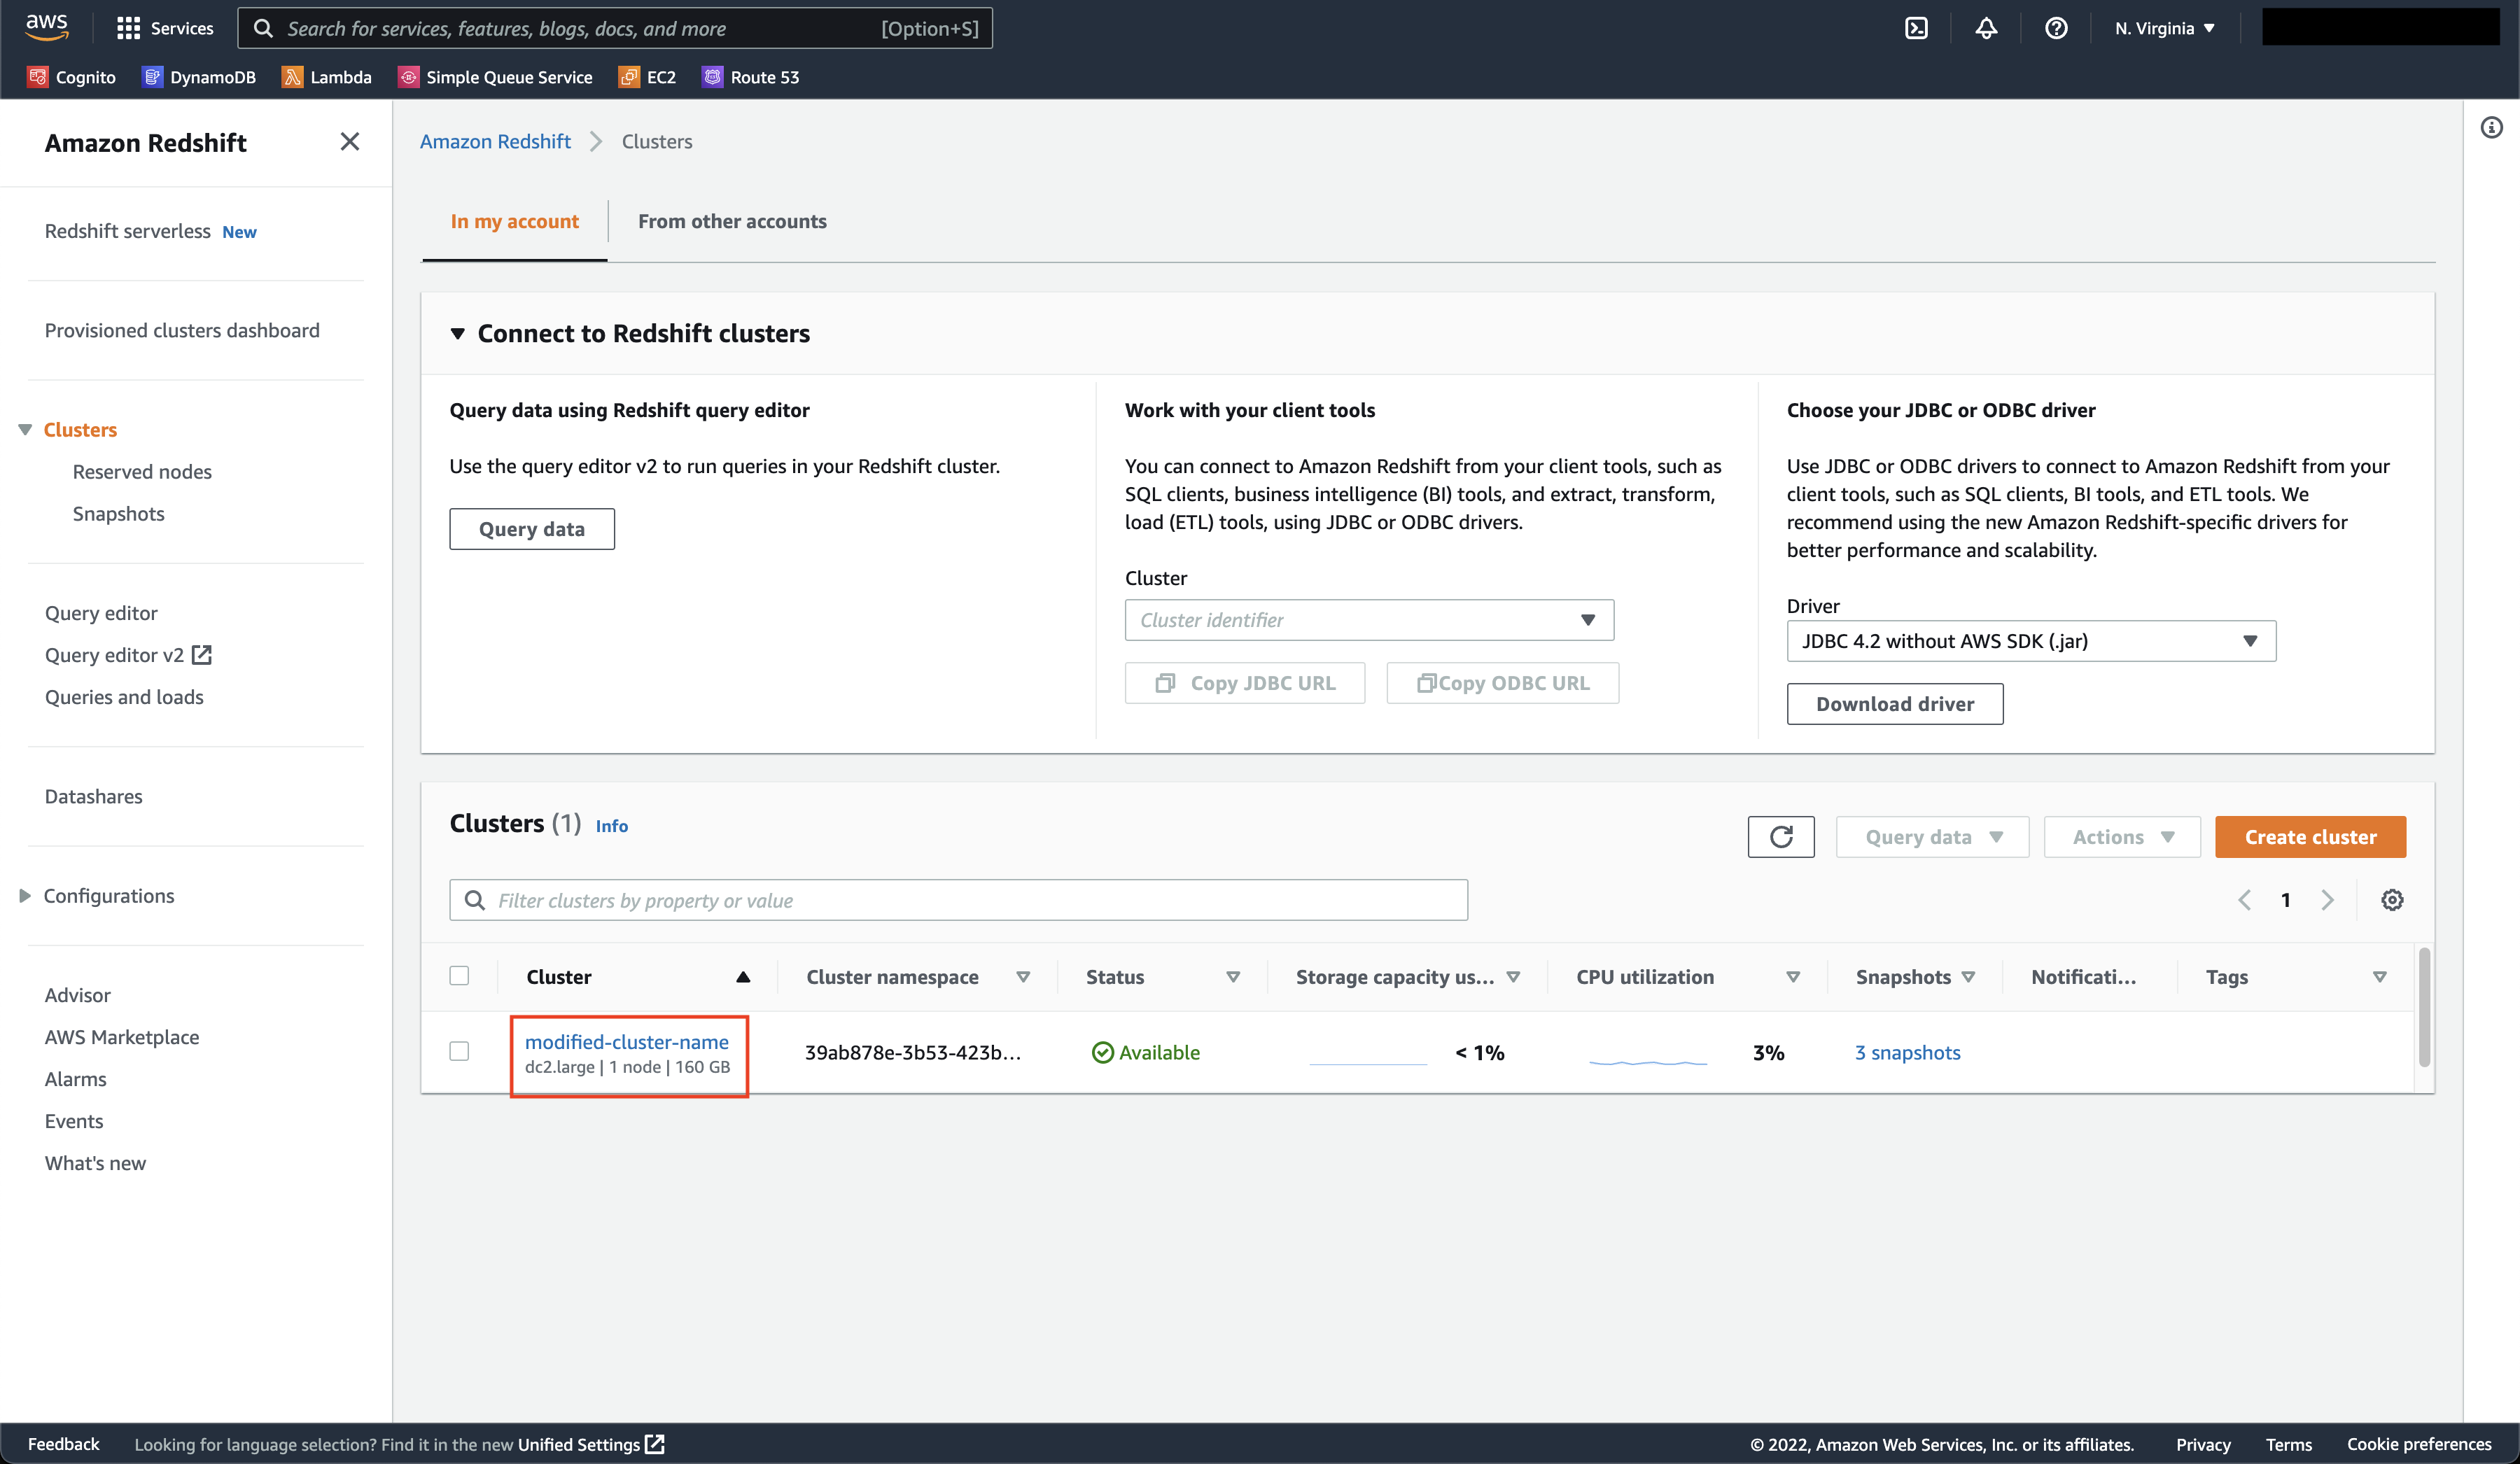
Task: Click the Filter clusters search field
Action: pos(958,900)
